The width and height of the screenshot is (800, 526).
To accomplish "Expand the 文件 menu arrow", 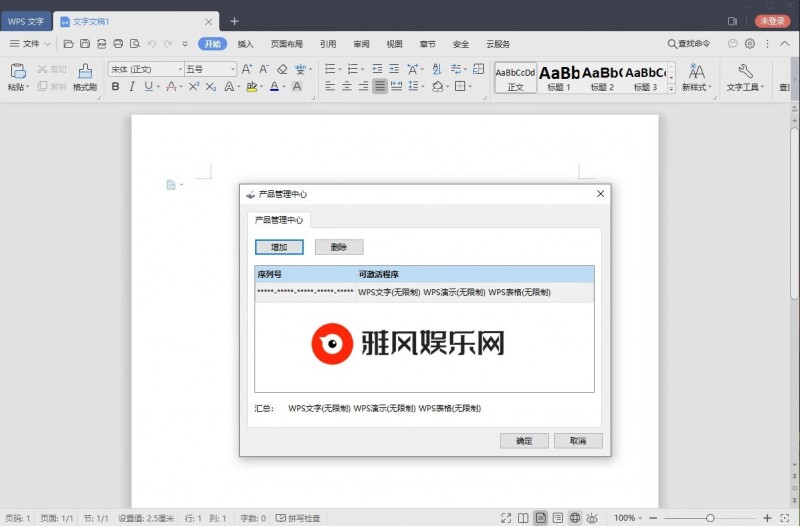I will (x=47, y=44).
